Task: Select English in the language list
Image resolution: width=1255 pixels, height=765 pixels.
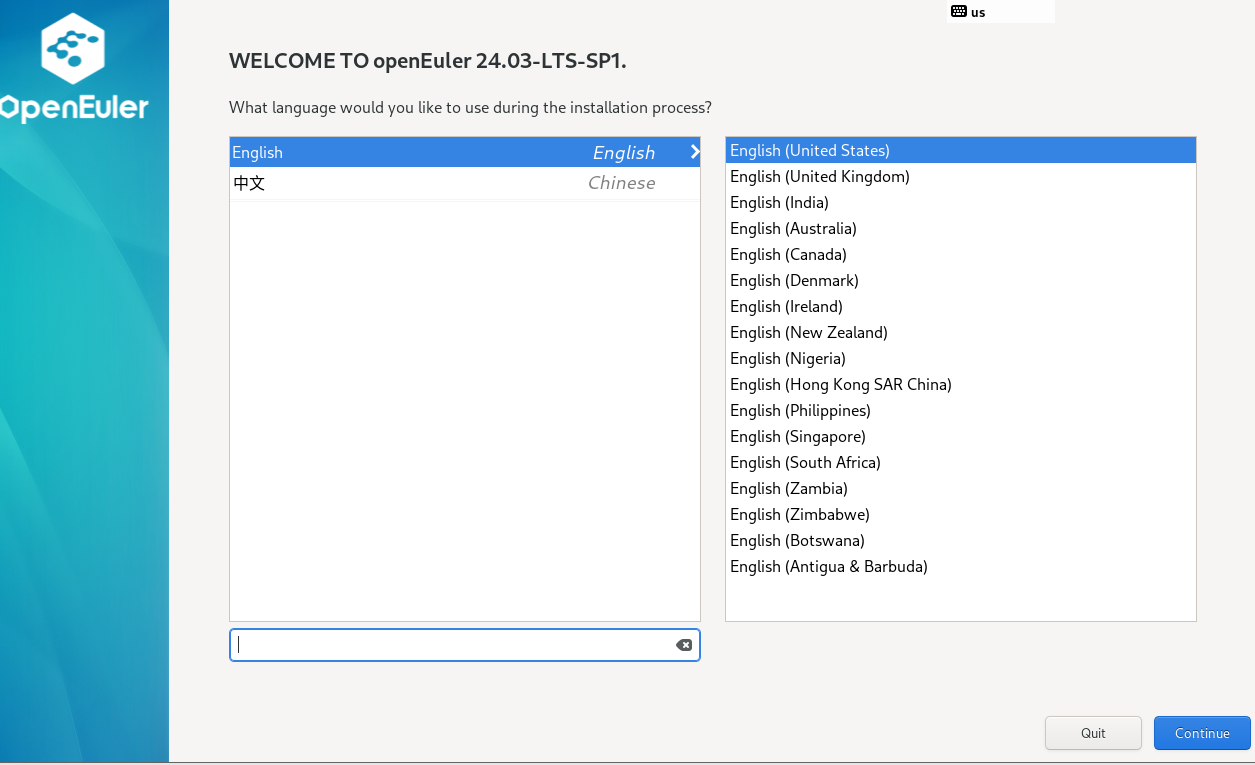Action: click(465, 152)
